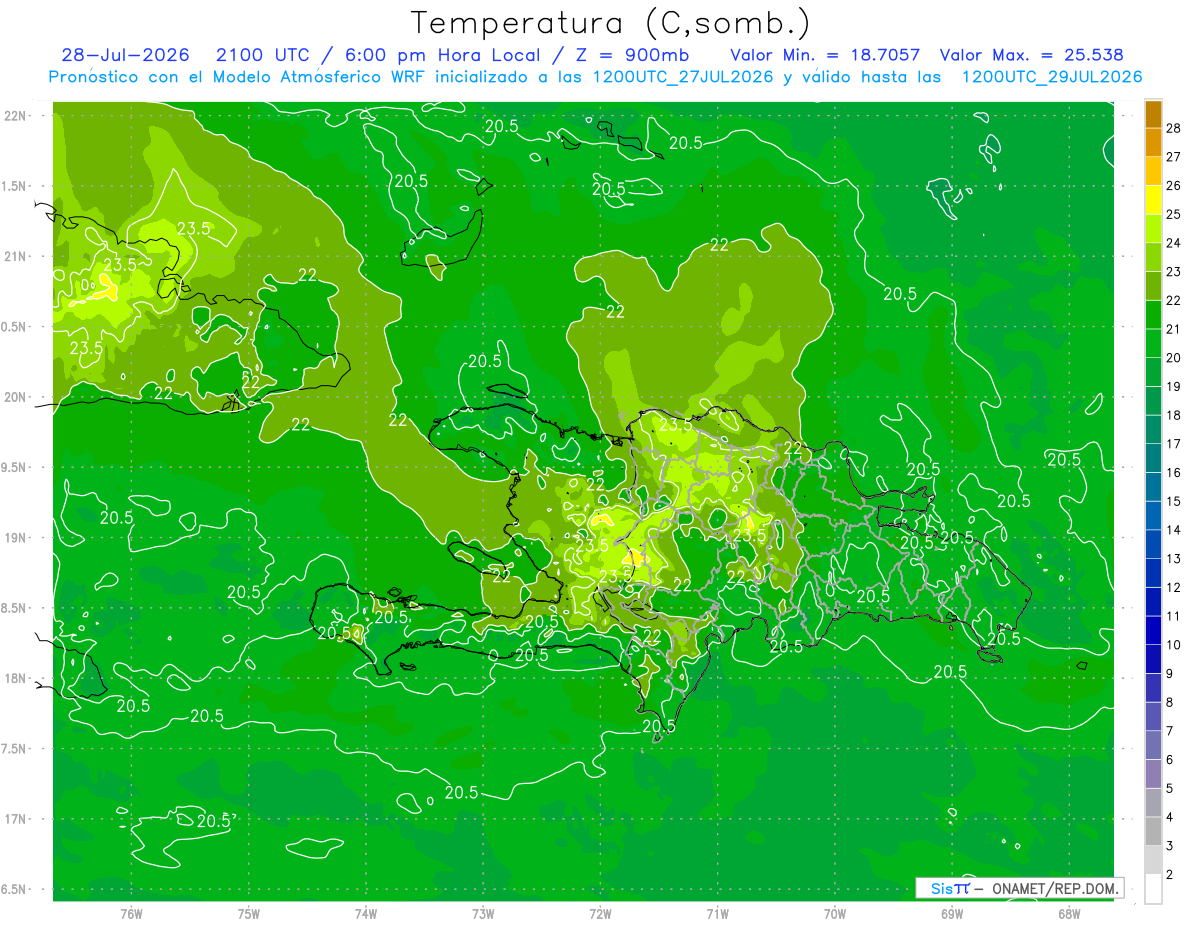Click longitude axis label '68W'
This screenshot has height=927, width=1200.
pyautogui.click(x=1069, y=913)
